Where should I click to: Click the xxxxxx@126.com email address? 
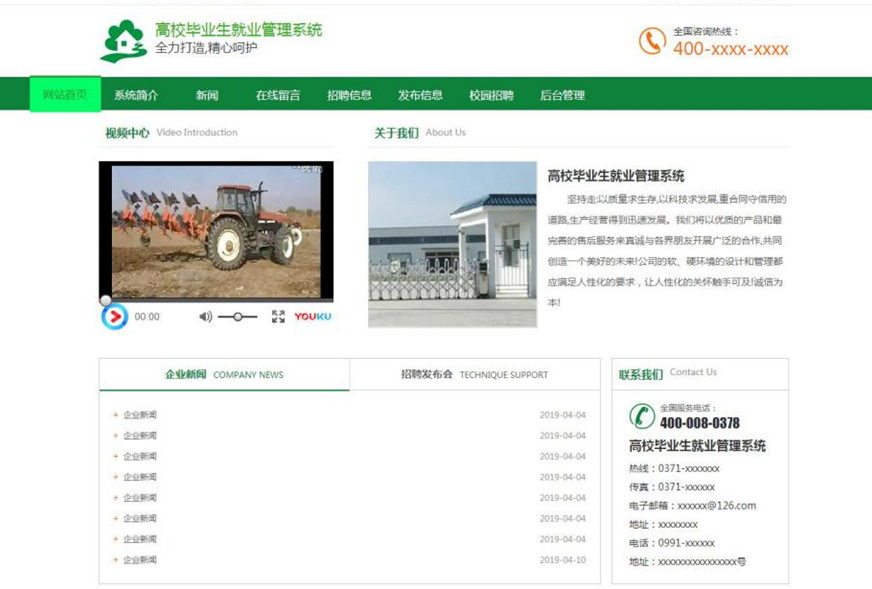coord(717,506)
